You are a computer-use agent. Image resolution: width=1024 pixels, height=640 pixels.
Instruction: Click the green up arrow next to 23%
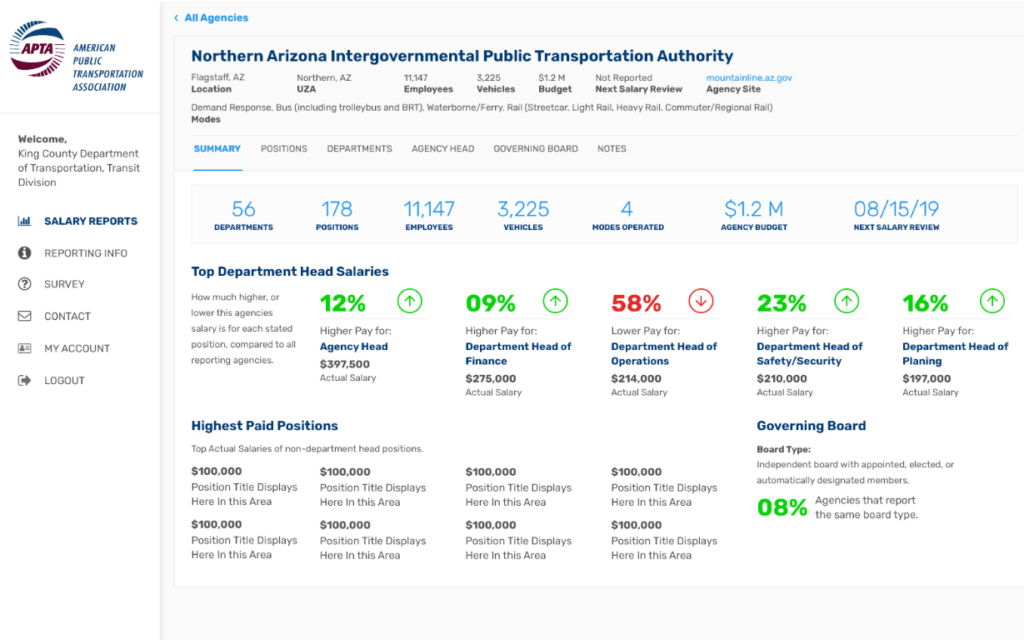click(x=846, y=301)
